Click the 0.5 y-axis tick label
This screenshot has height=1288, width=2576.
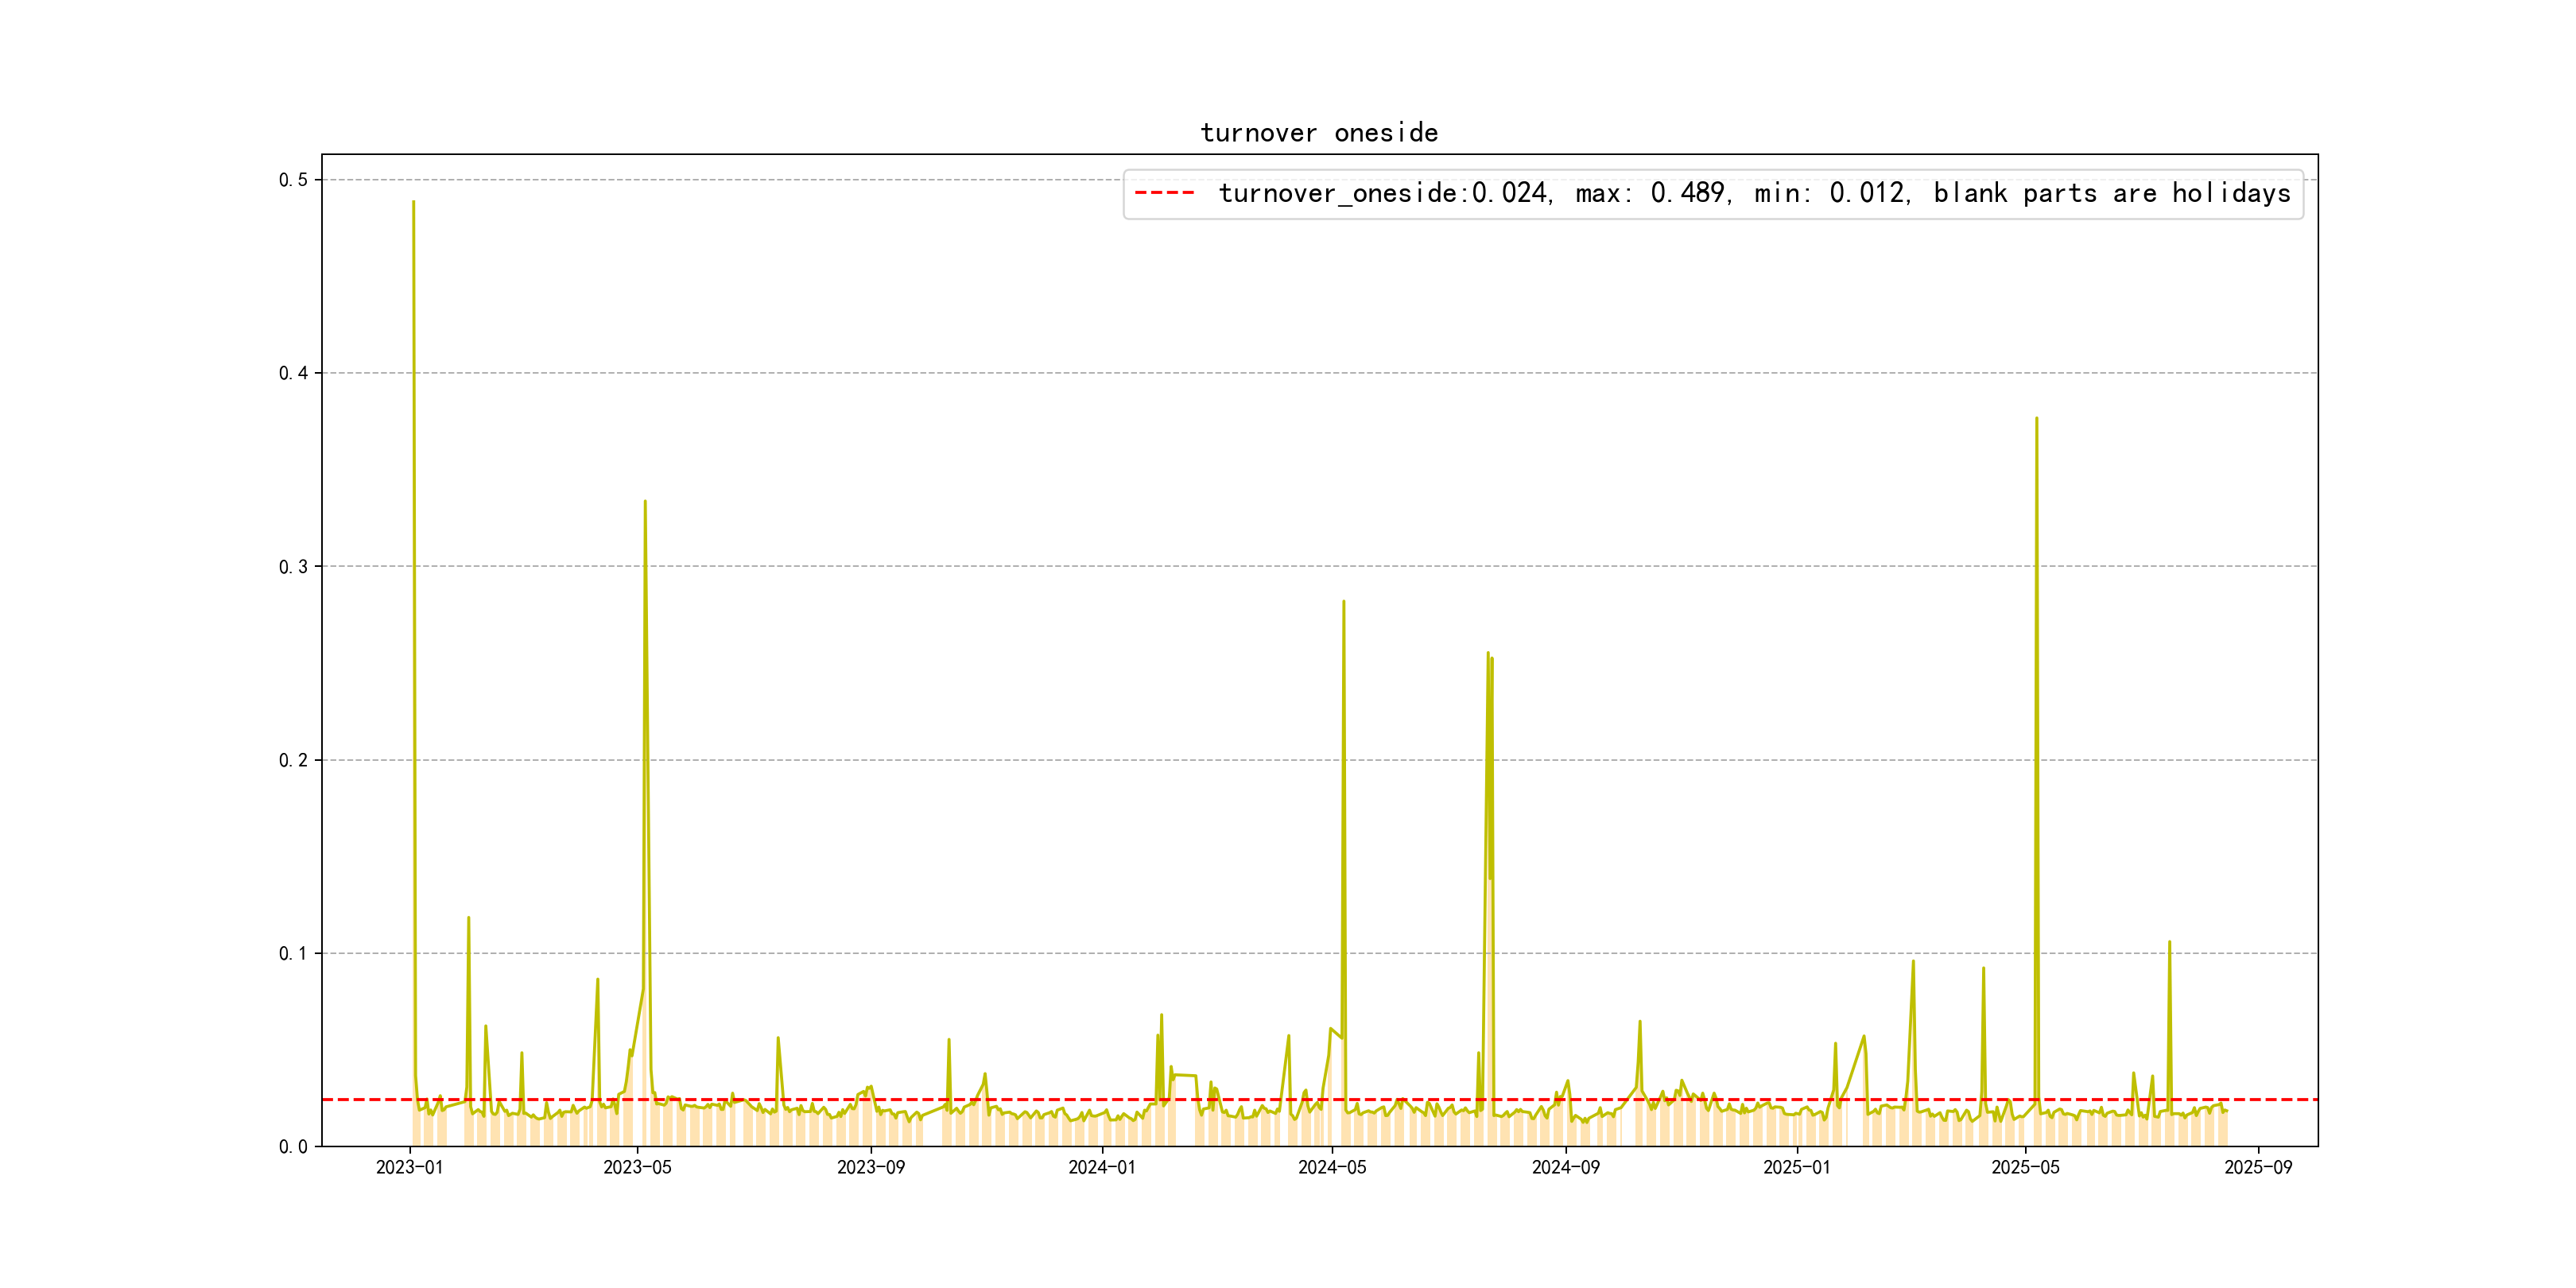[293, 180]
